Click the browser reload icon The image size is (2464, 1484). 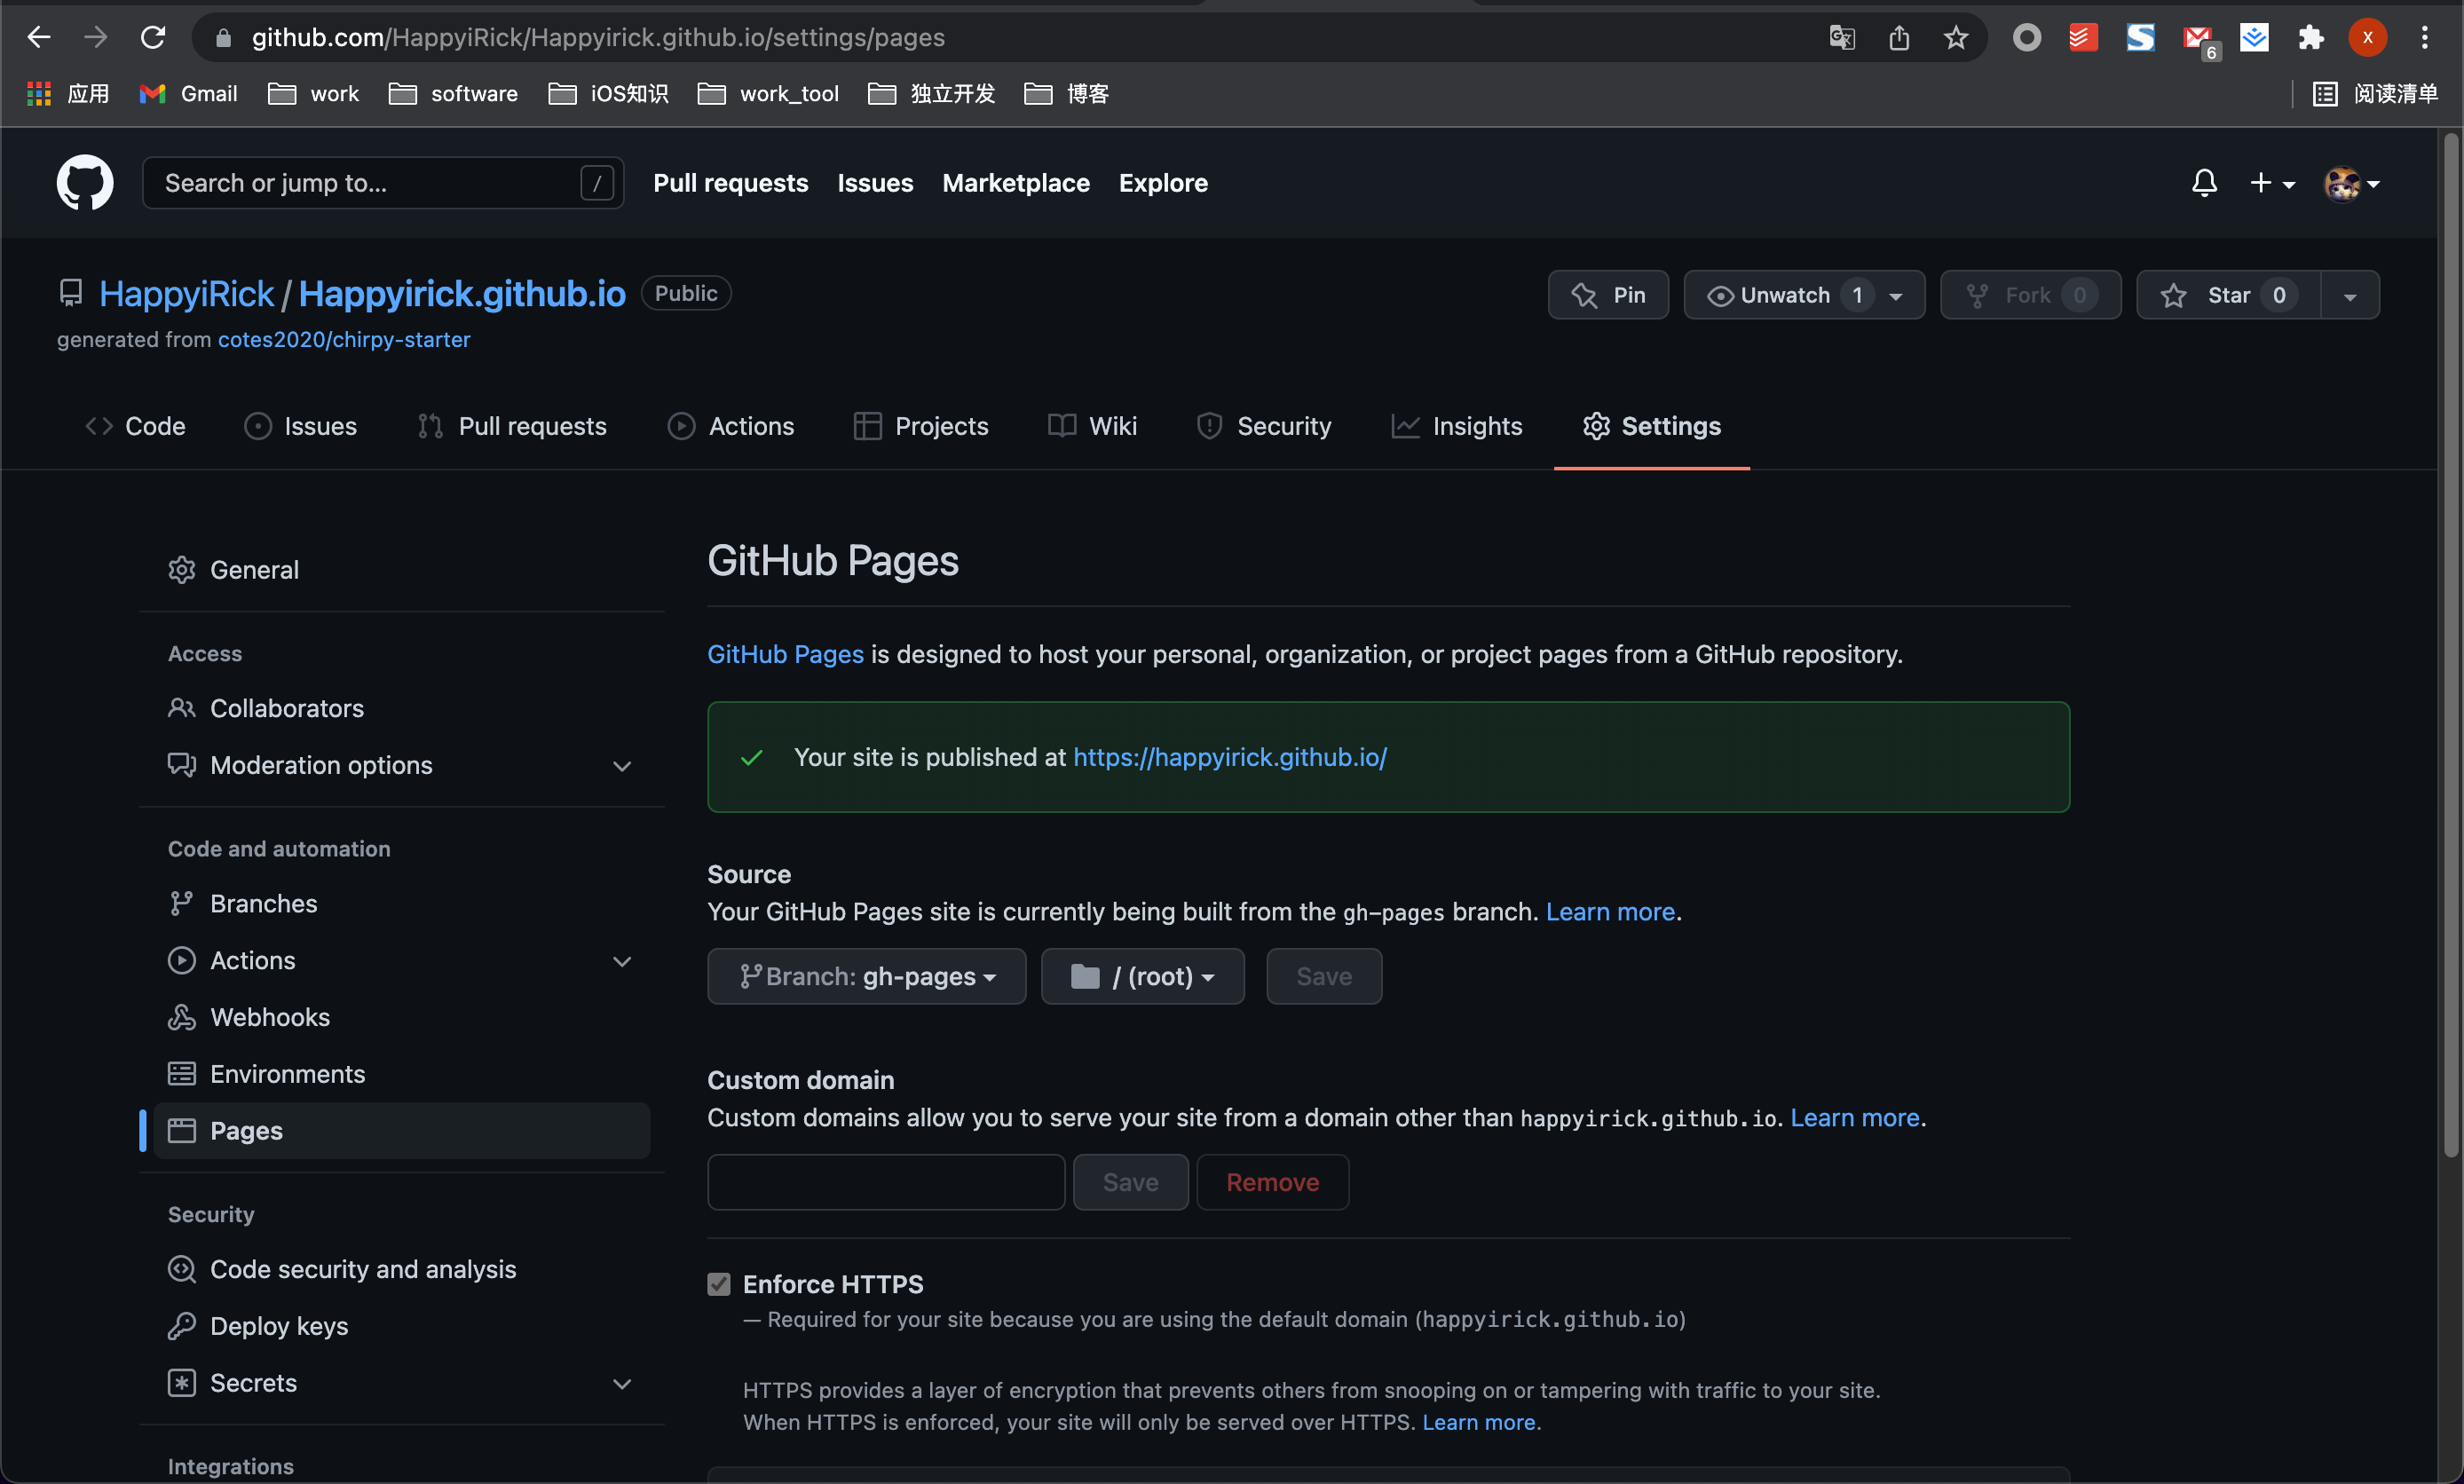(x=153, y=38)
